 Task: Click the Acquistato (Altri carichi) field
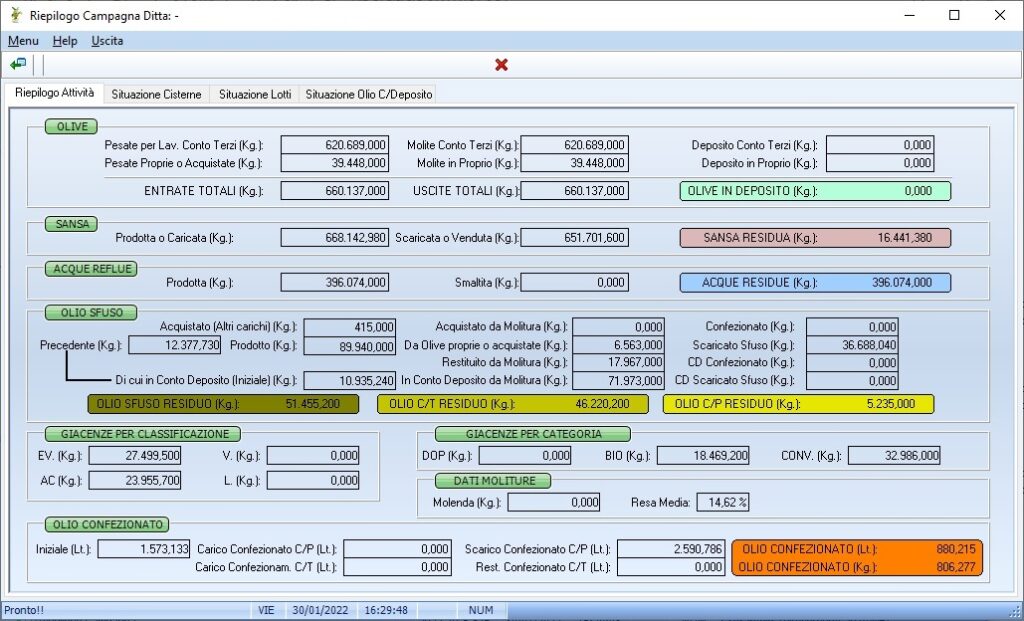pyautogui.click(x=349, y=327)
